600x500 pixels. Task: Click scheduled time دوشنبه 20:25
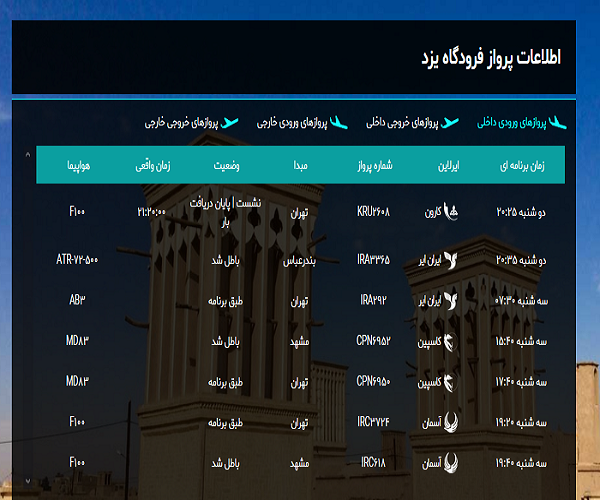pos(521,212)
